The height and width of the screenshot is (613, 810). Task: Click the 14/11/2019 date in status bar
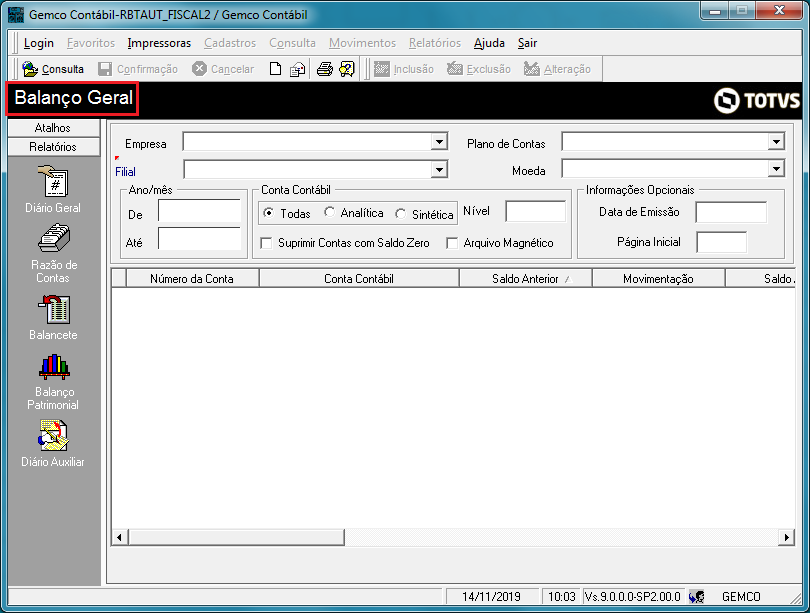coord(491,597)
